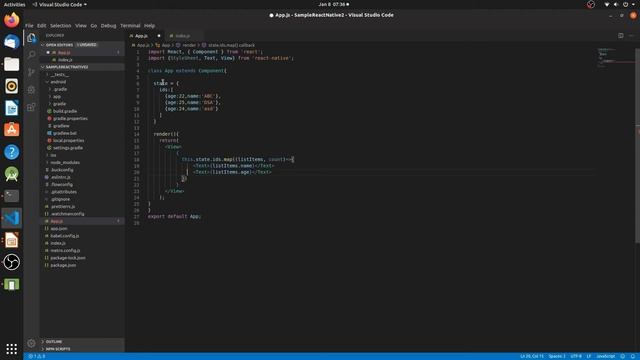Open gradle.properties in the explorer
This screenshot has width=640, height=360.
(x=70, y=118)
